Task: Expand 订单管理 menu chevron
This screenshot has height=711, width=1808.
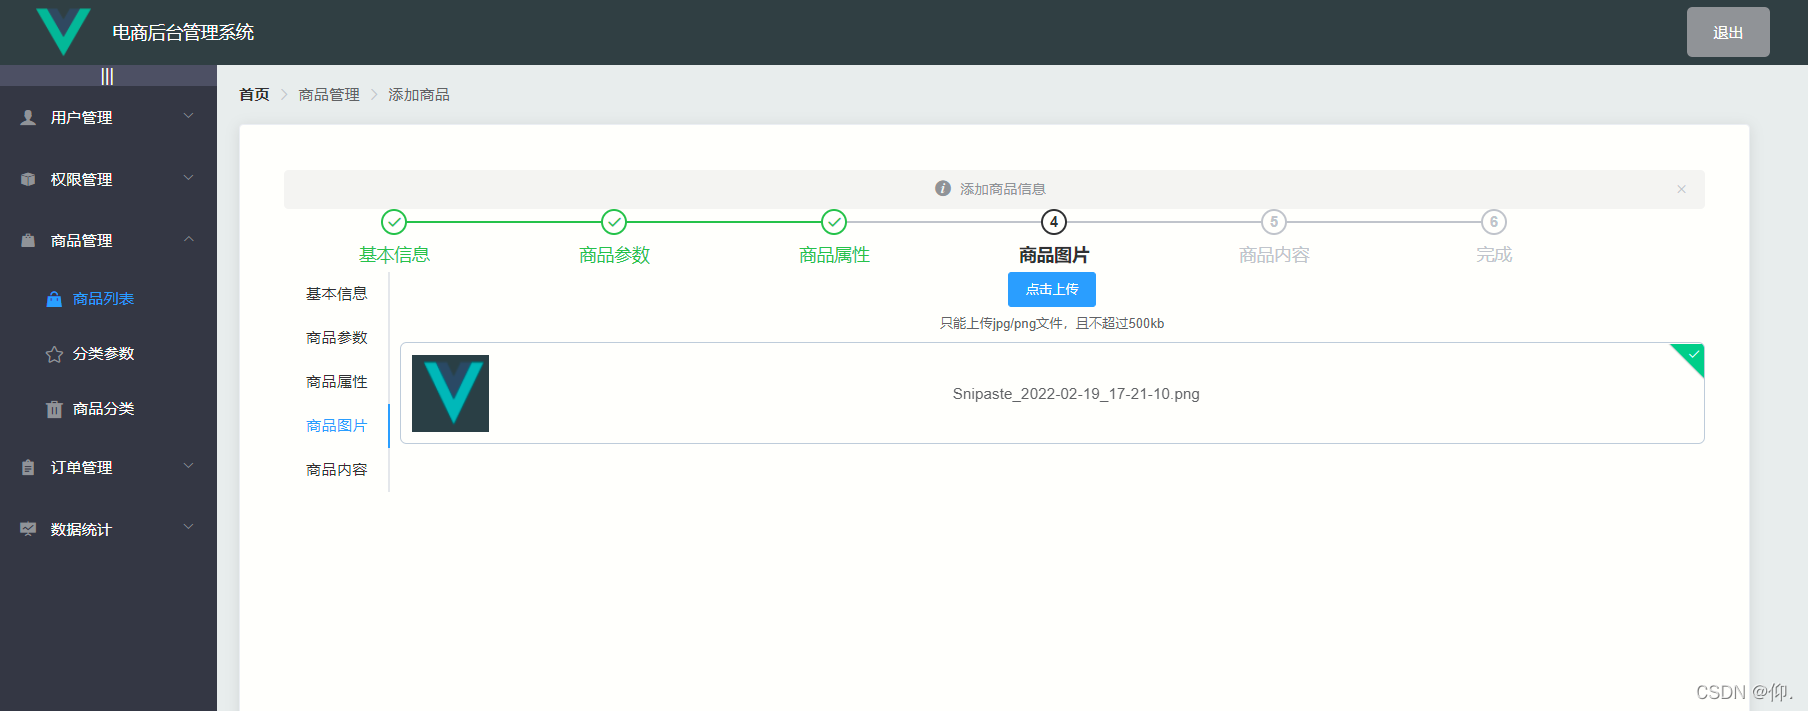Action: coord(188,466)
